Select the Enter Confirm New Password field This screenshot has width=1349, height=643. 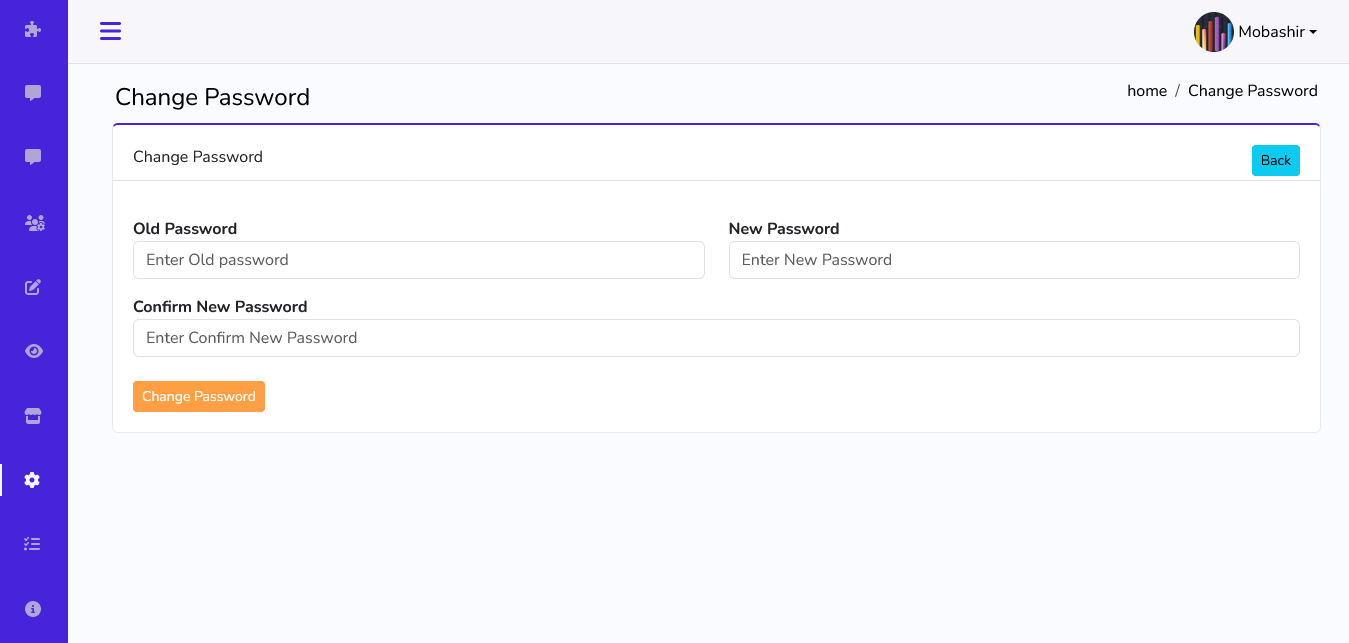716,338
